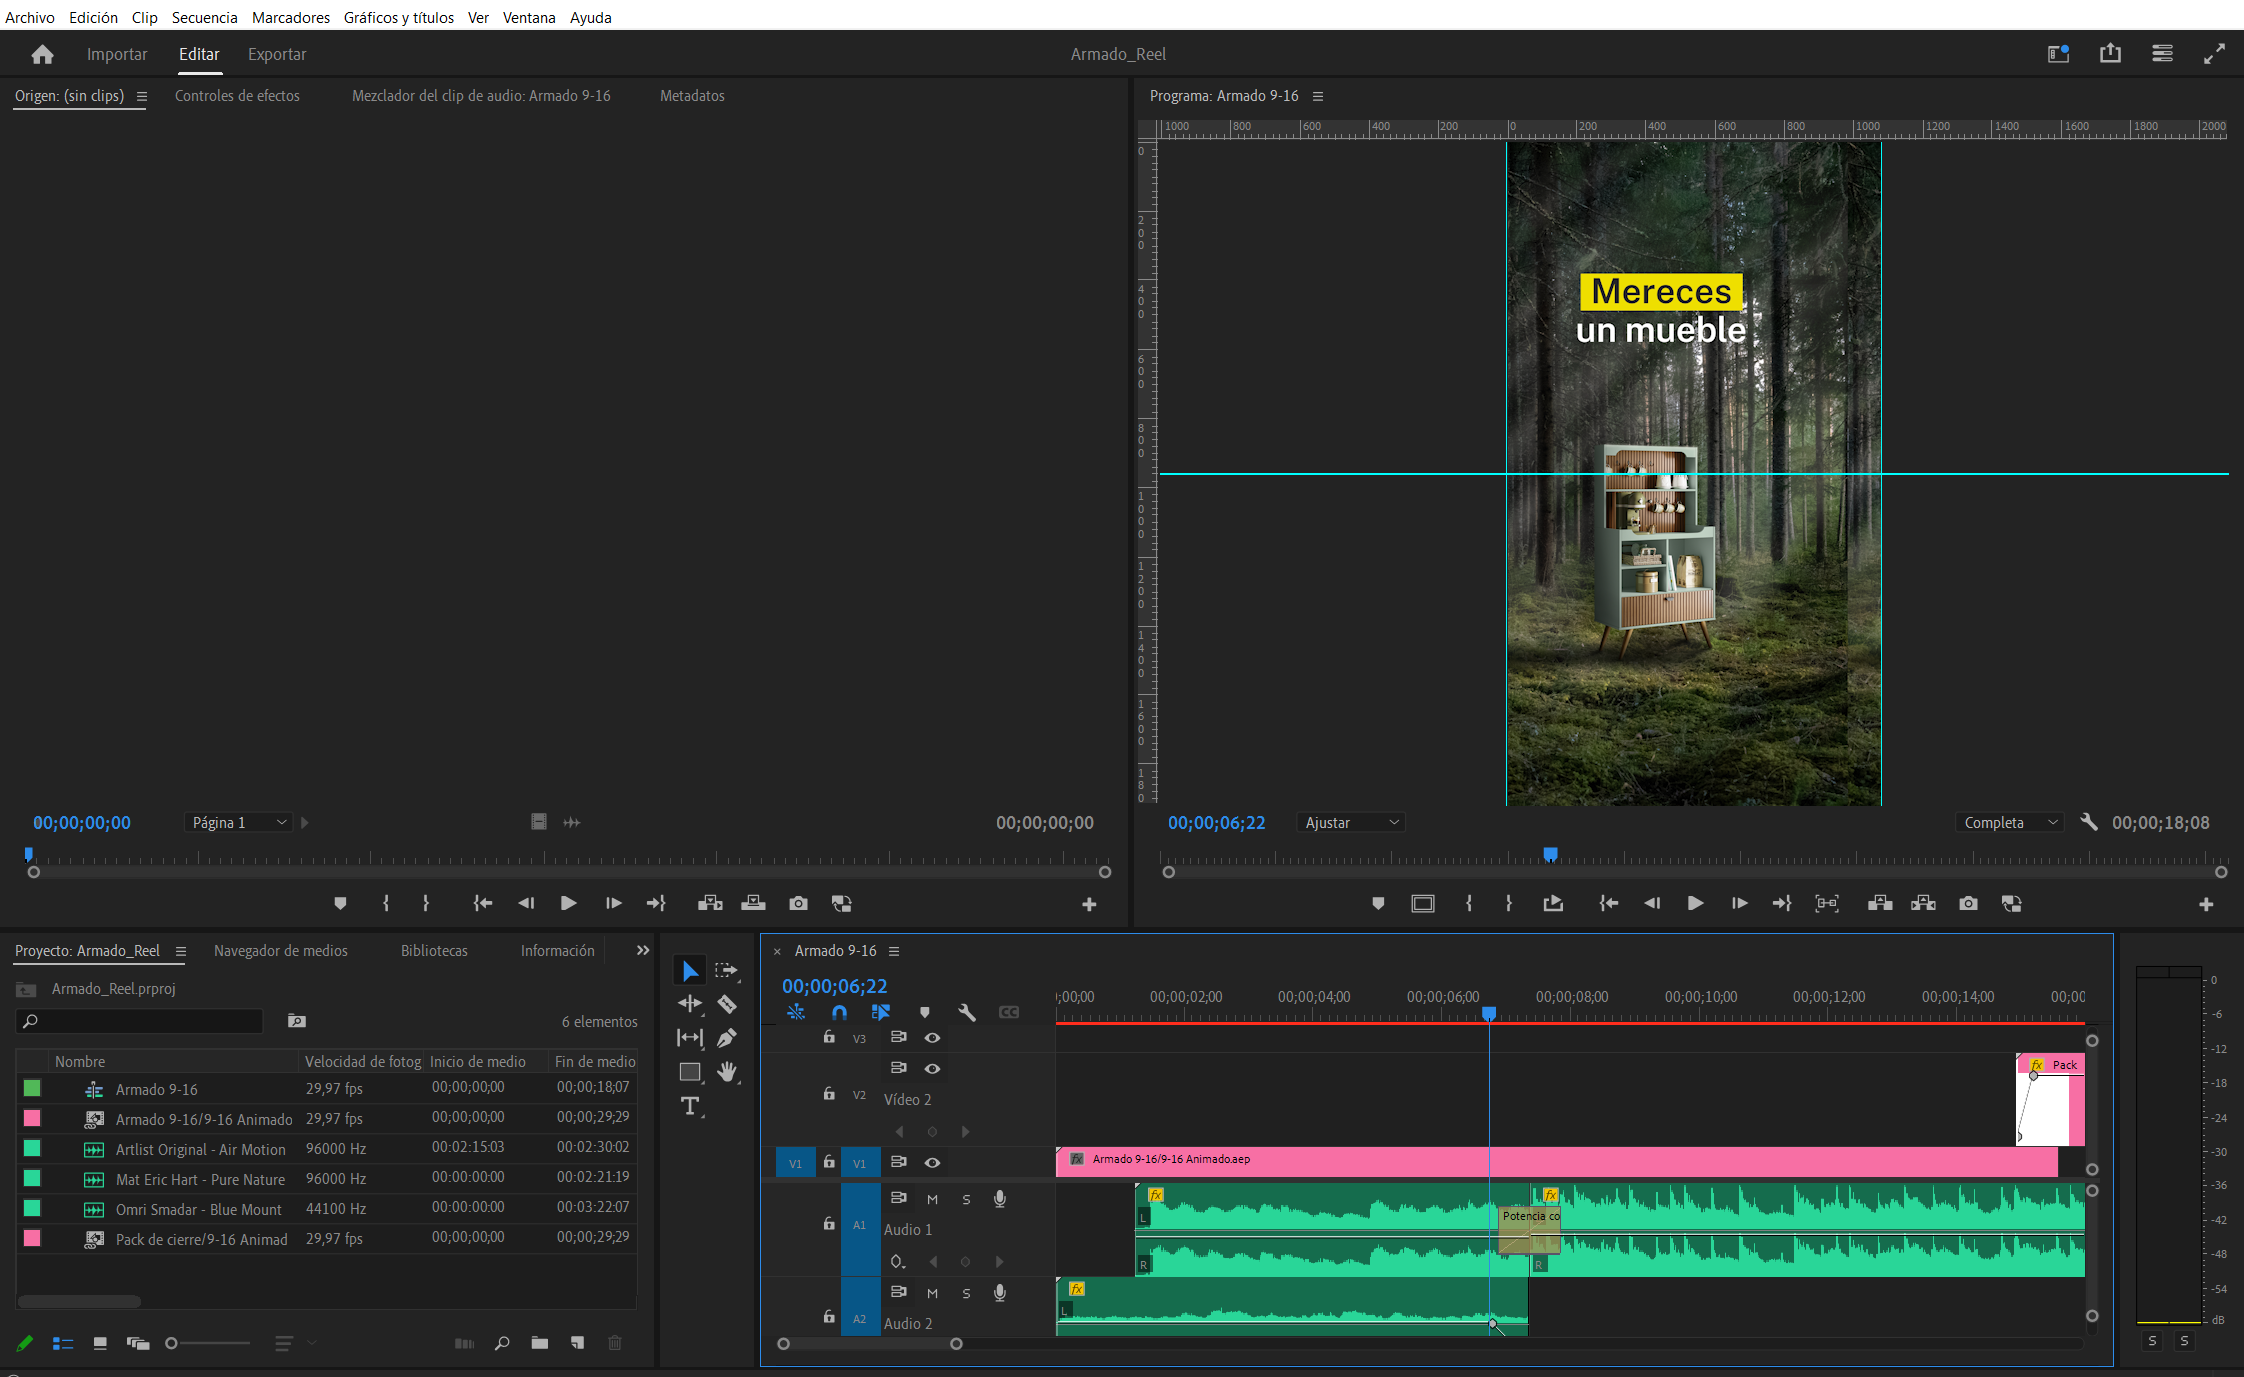This screenshot has height=1377, width=2244.
Task: Open the Completa playback resolution dropdown
Action: pyautogui.click(x=2008, y=822)
